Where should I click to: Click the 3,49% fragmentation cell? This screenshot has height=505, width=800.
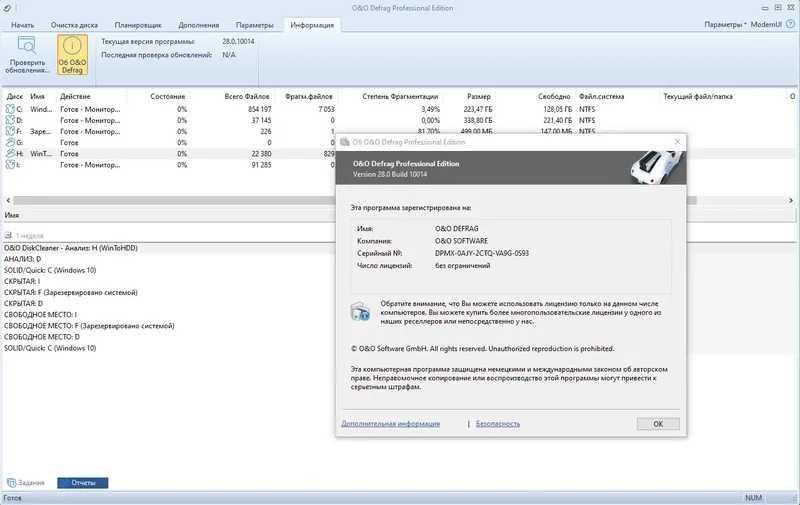tap(430, 109)
